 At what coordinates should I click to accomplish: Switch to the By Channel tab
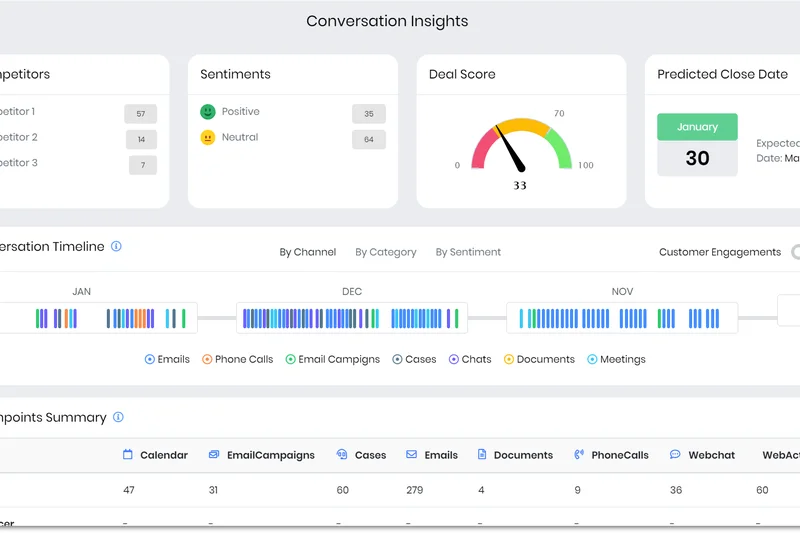pos(307,252)
